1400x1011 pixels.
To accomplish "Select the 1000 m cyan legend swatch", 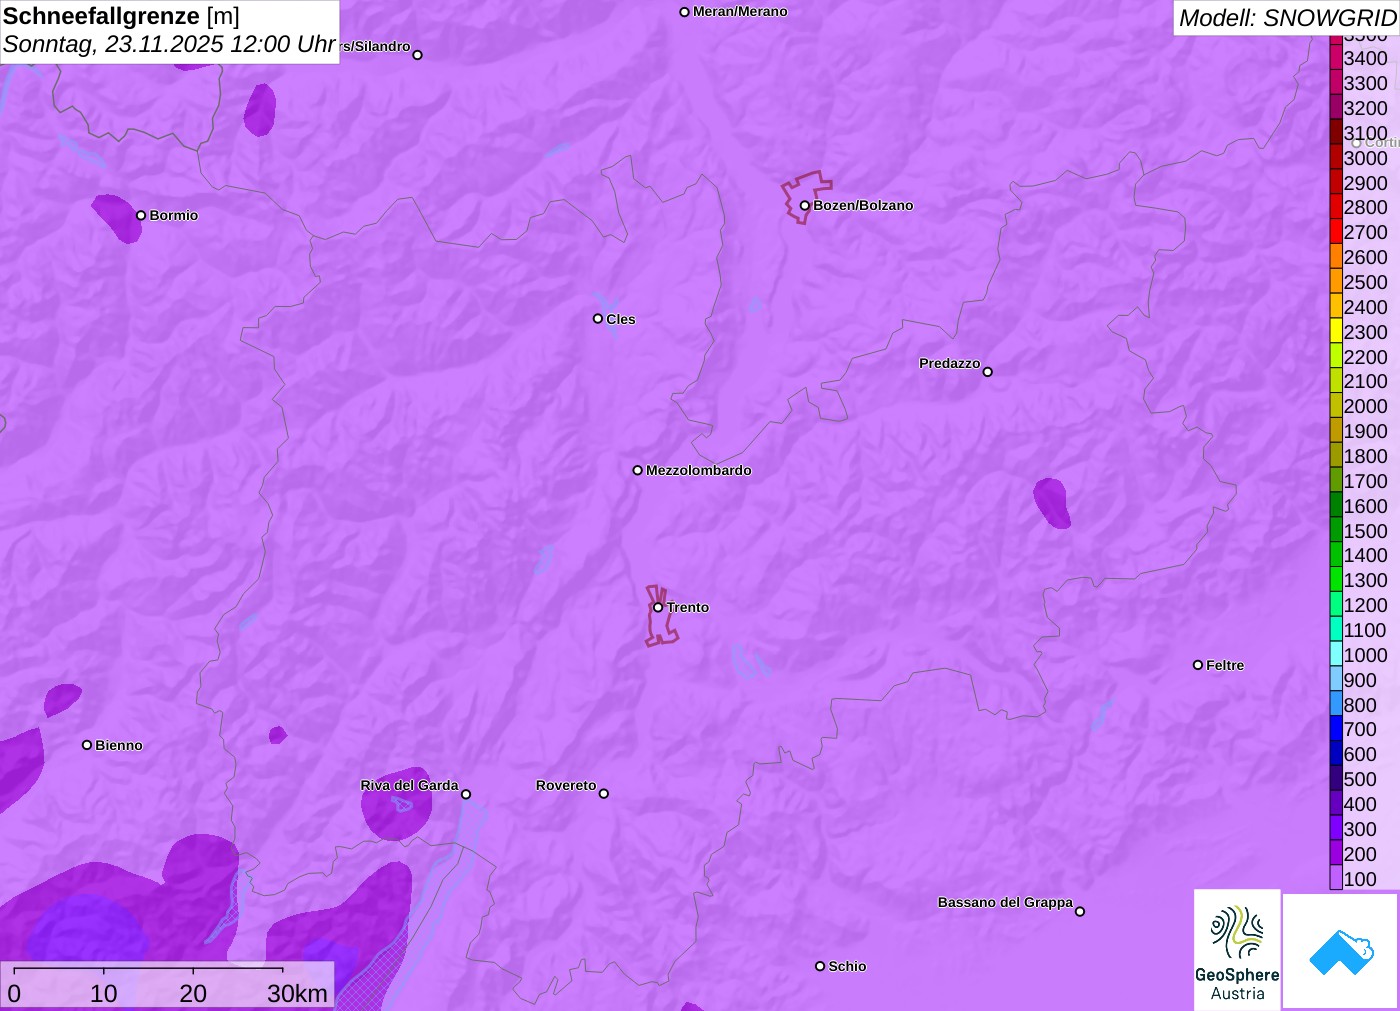I will [1336, 654].
